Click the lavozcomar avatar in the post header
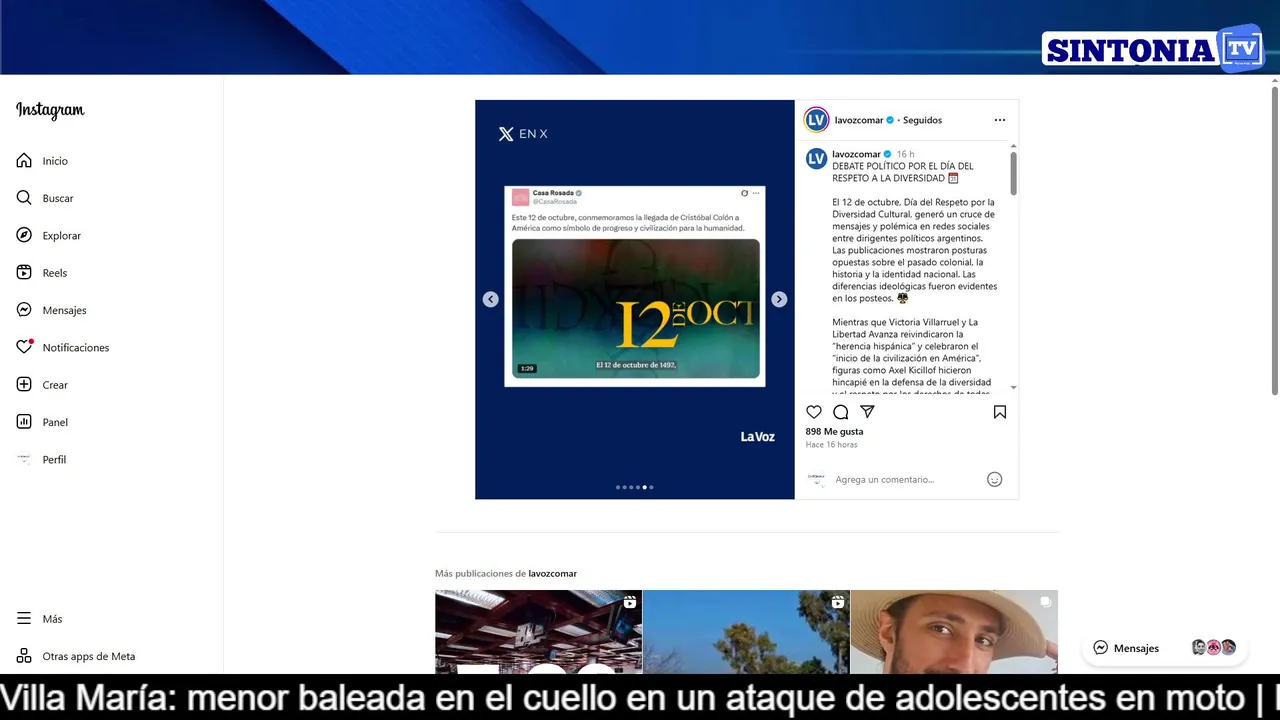 click(x=817, y=120)
